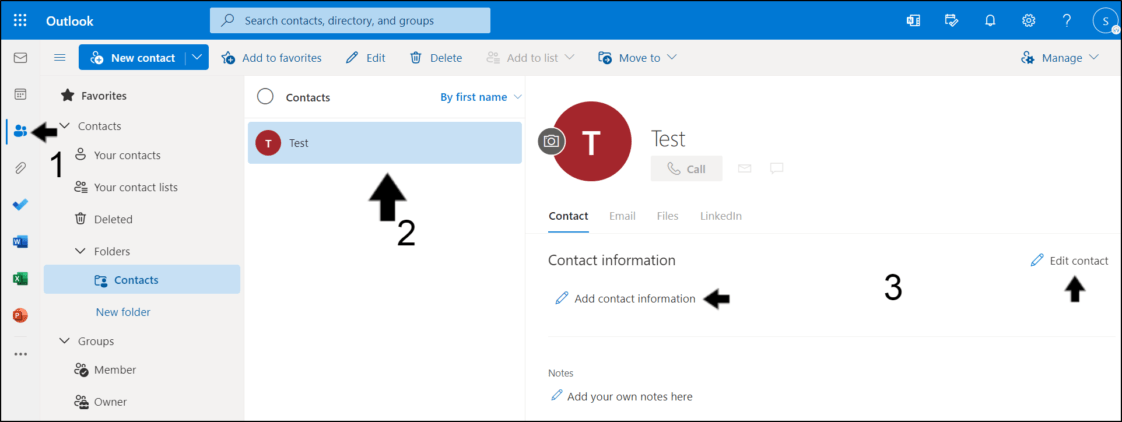Image resolution: width=1122 pixels, height=422 pixels.
Task: Open Mail from the left rail
Action: 20,58
